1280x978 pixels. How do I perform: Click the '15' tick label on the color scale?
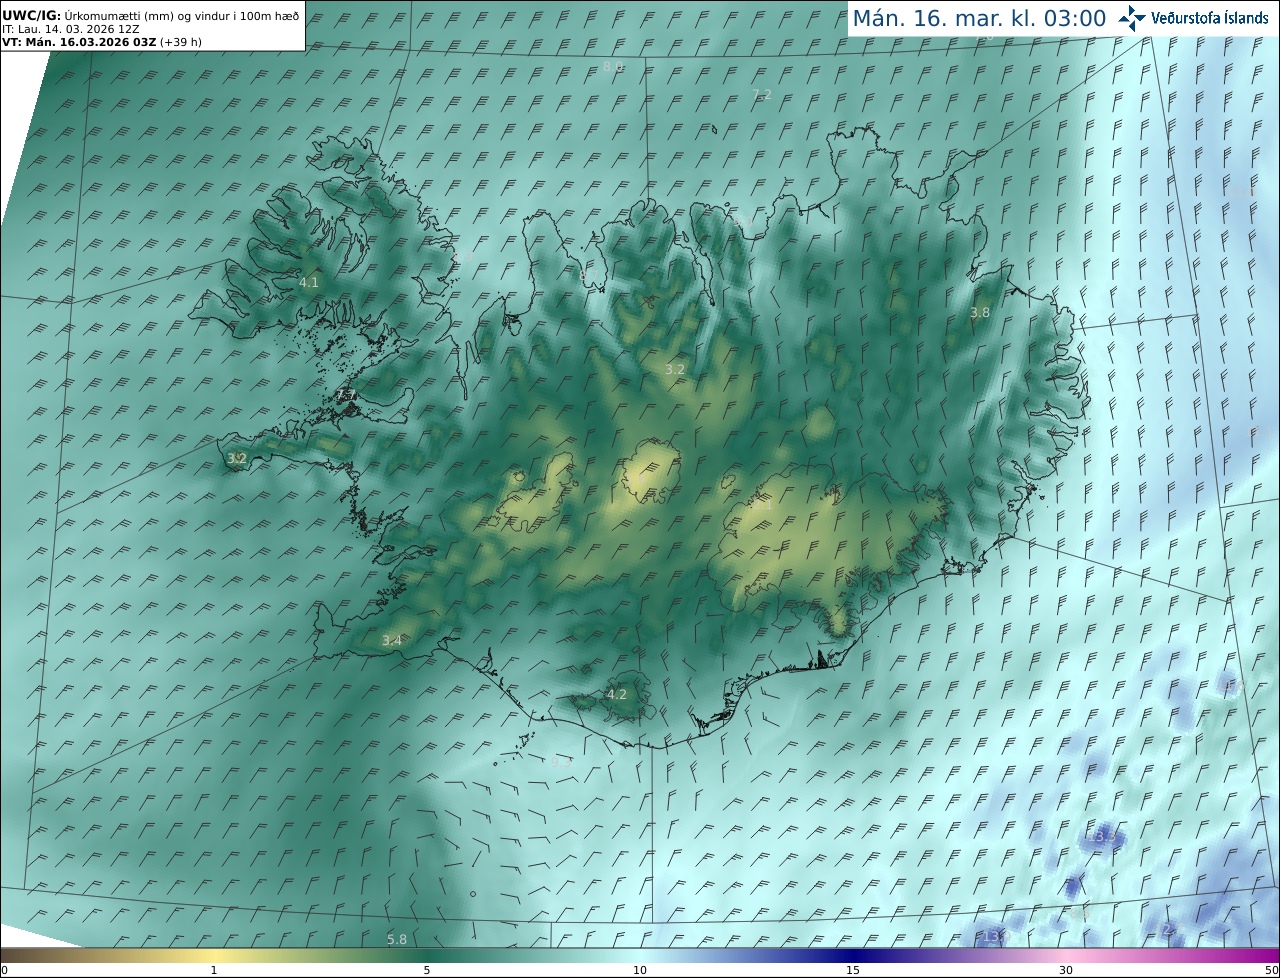click(x=853, y=970)
